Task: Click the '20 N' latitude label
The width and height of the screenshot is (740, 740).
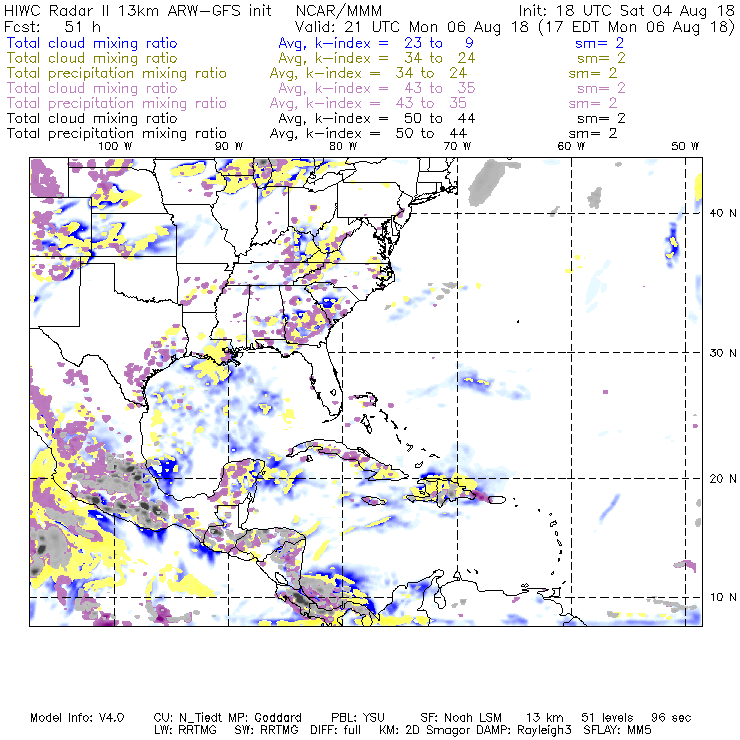Action: tap(723, 479)
